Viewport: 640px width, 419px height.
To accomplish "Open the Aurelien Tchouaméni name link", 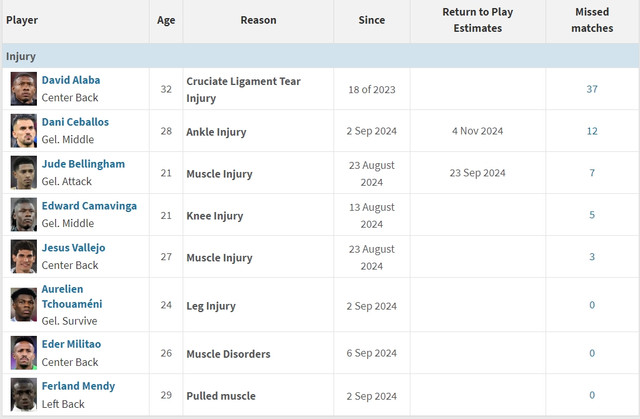I will pyautogui.click(x=72, y=297).
